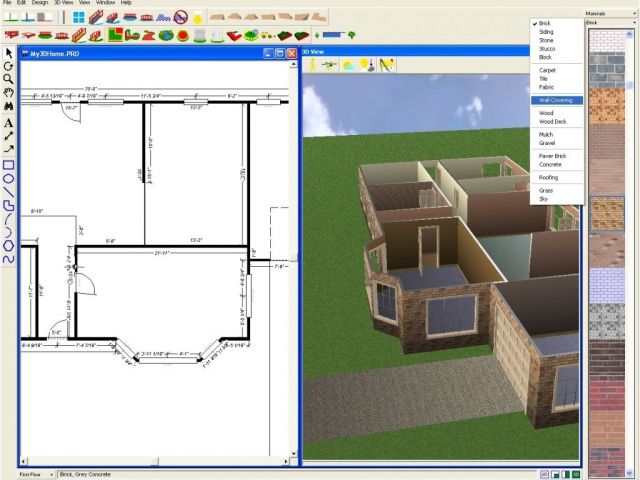Choose the circle drawing tool
Image resolution: width=640 pixels, height=480 pixels.
8,178
